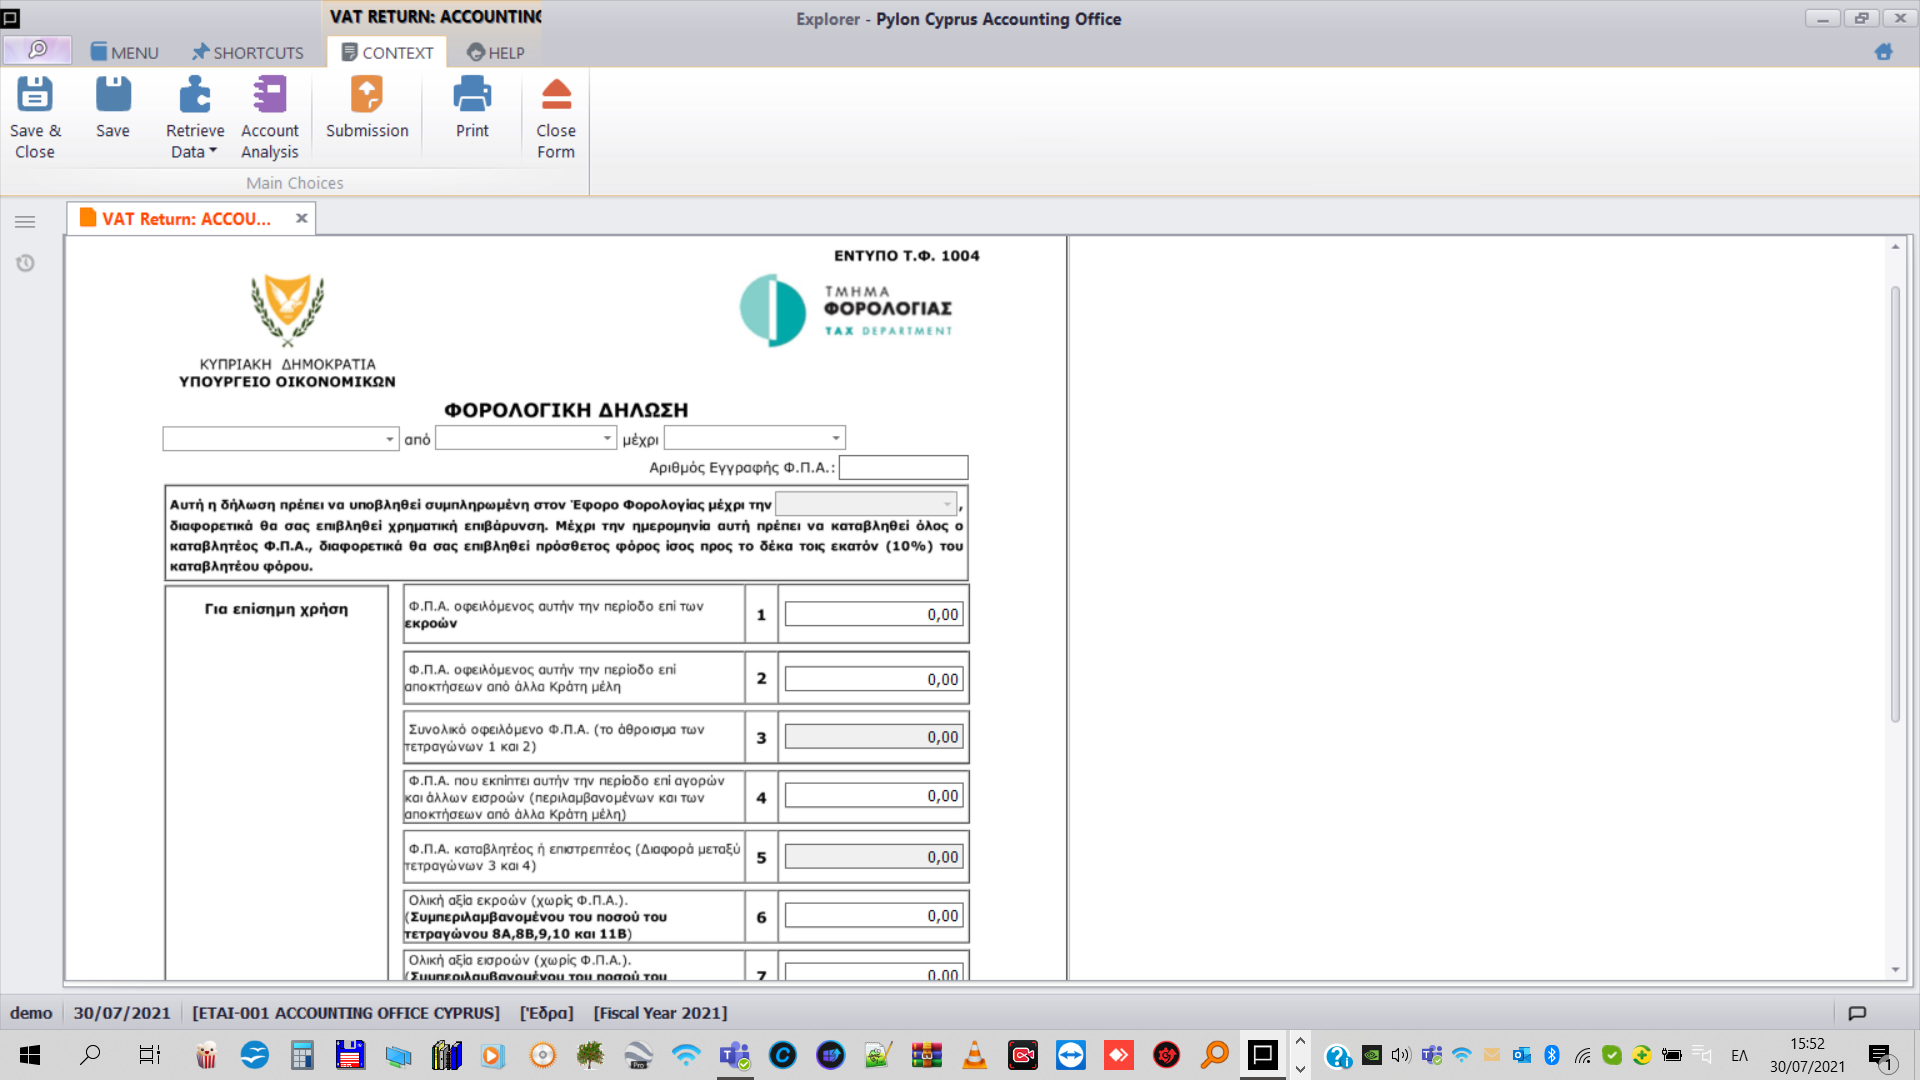The height and width of the screenshot is (1080, 1920).
Task: Open the Account Analysis tool
Action: coord(270,96)
